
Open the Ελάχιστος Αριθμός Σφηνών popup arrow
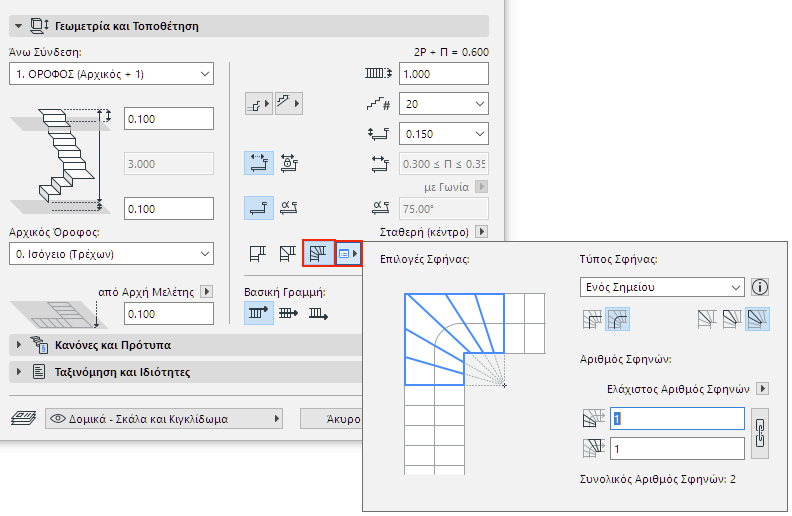tap(763, 388)
